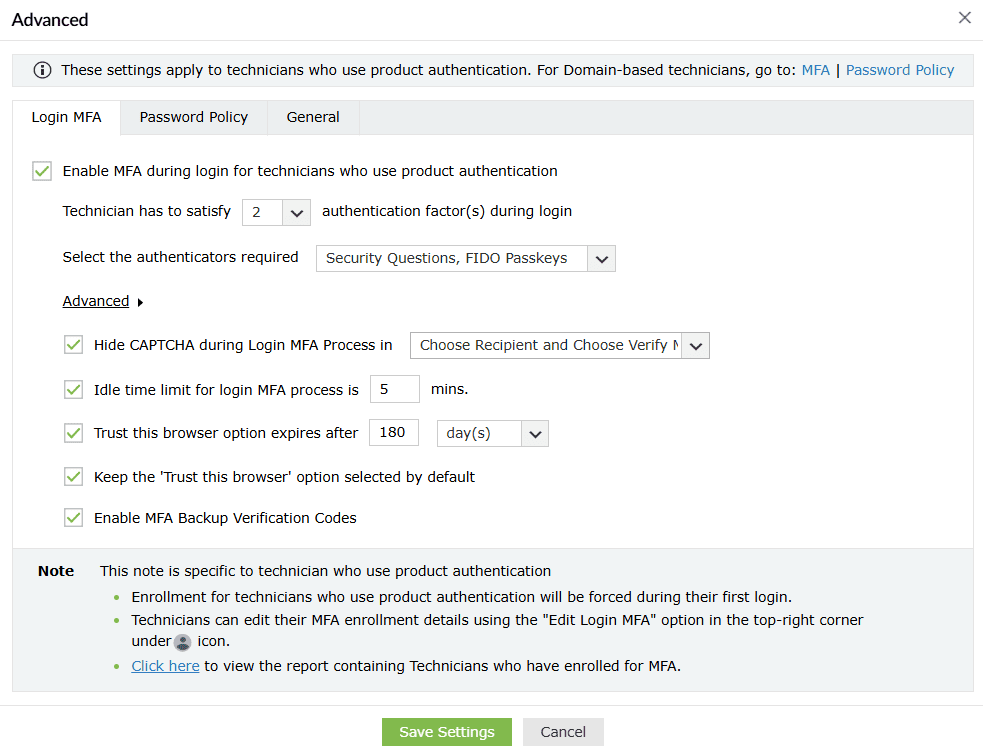
Task: Open the General tab
Action: point(312,117)
